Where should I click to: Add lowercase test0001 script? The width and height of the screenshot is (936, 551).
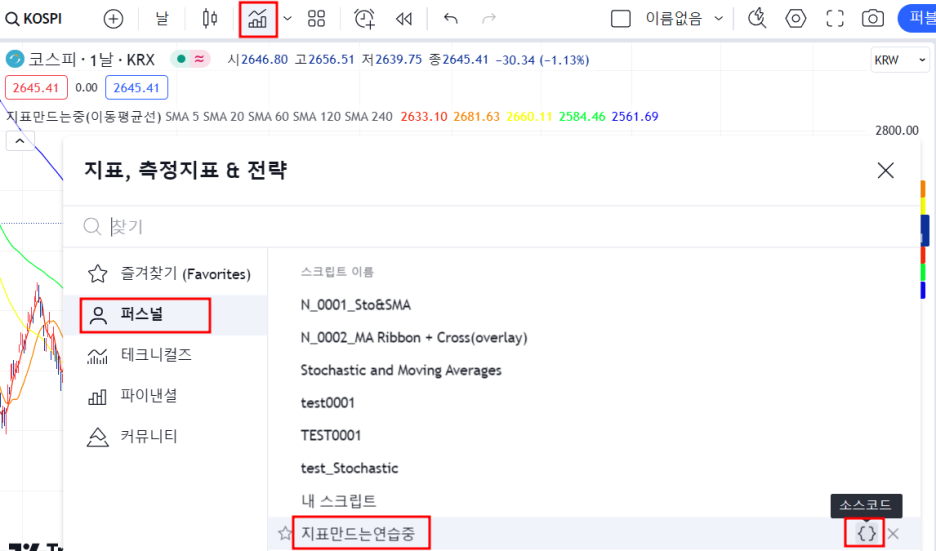328,403
